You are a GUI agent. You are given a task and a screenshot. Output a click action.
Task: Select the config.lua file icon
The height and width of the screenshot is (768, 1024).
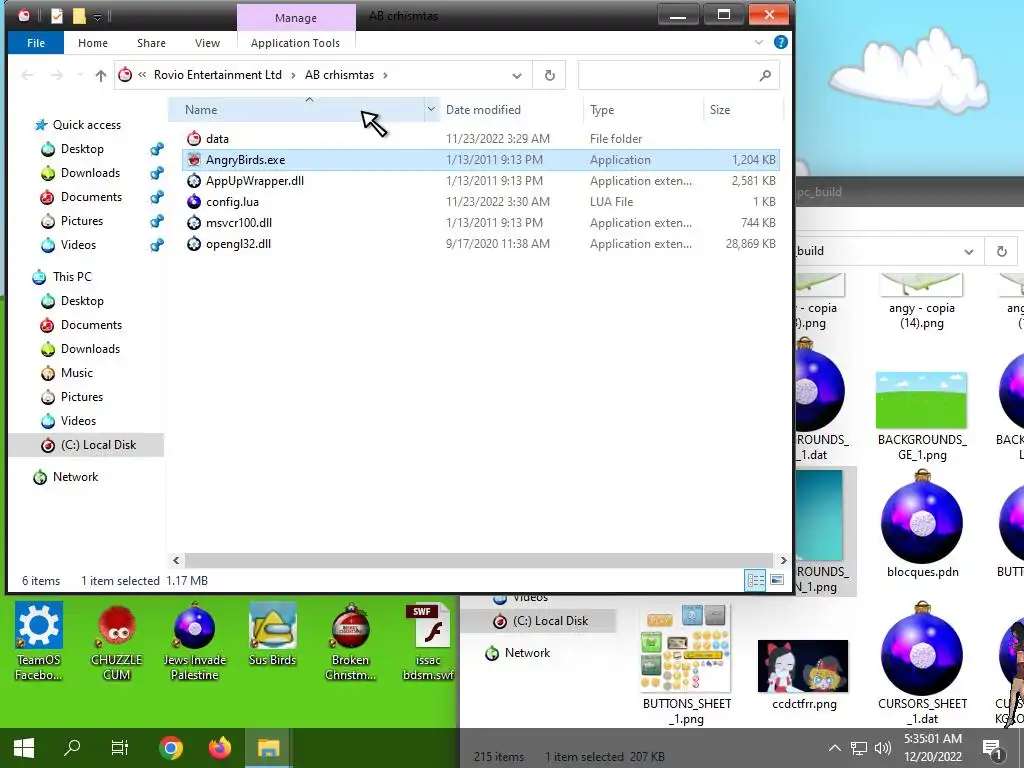pos(194,202)
